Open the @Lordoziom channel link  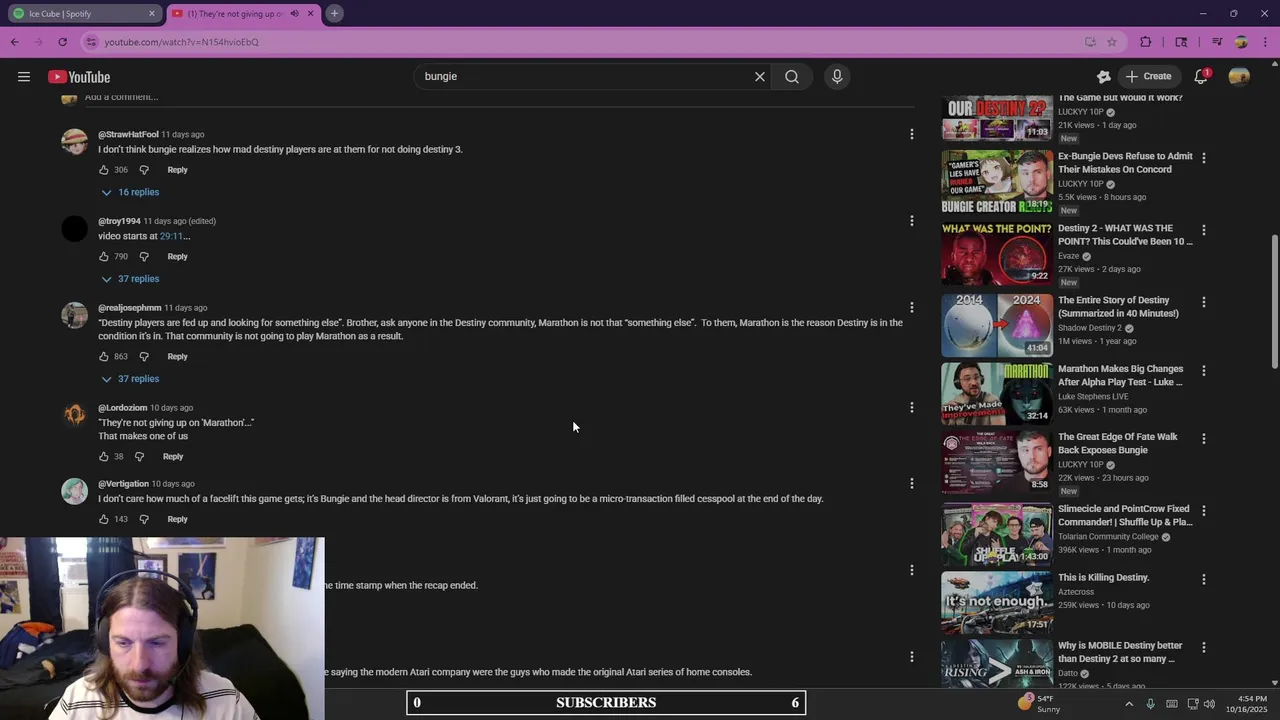coord(122,408)
